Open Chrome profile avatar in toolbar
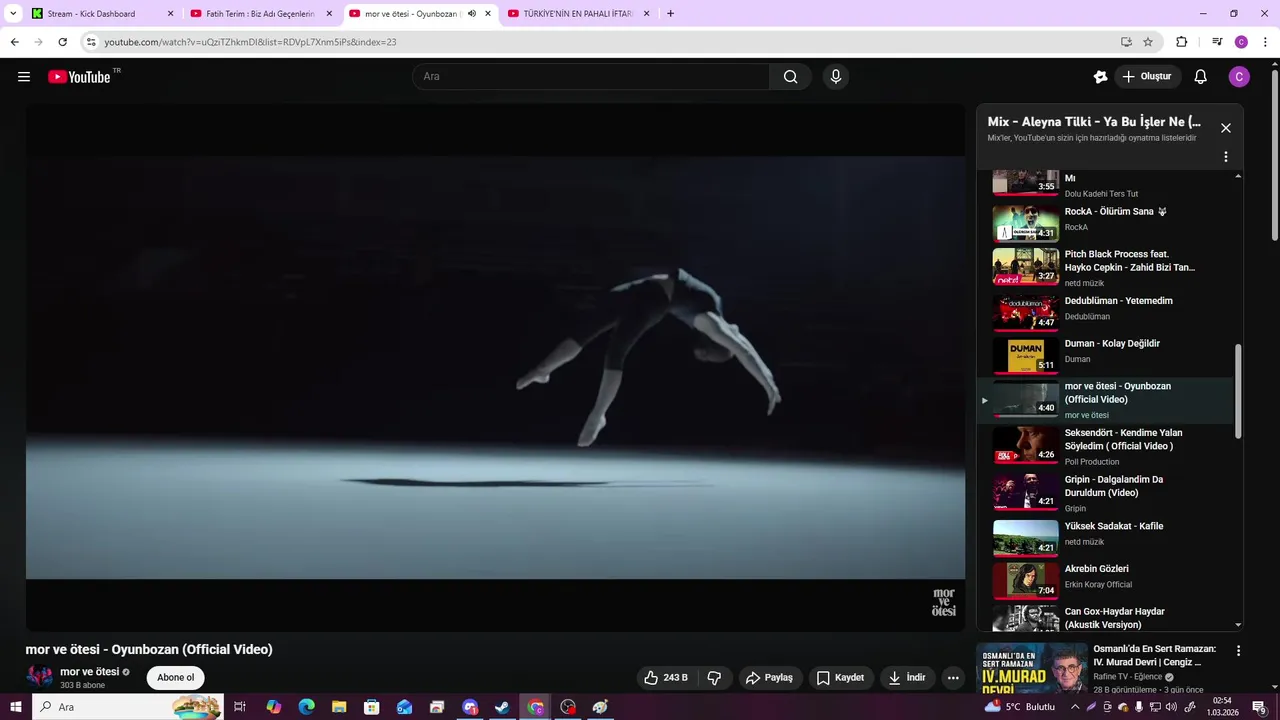Image resolution: width=1280 pixels, height=720 pixels. tap(1241, 42)
